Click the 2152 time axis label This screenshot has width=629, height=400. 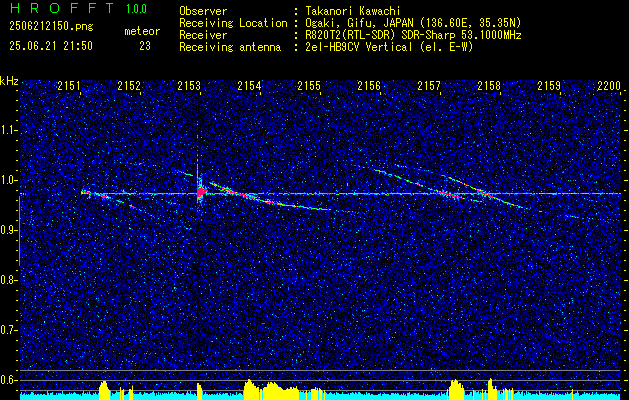point(129,86)
